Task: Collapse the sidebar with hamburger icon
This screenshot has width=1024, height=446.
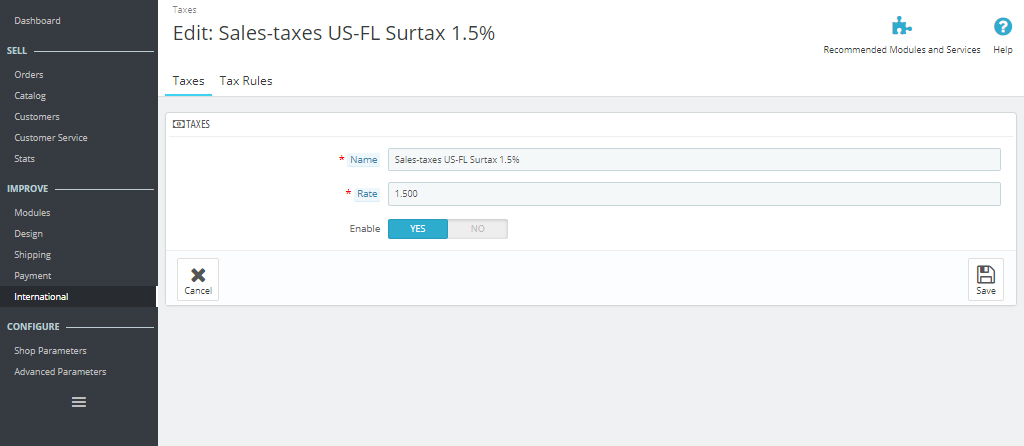Action: (79, 402)
